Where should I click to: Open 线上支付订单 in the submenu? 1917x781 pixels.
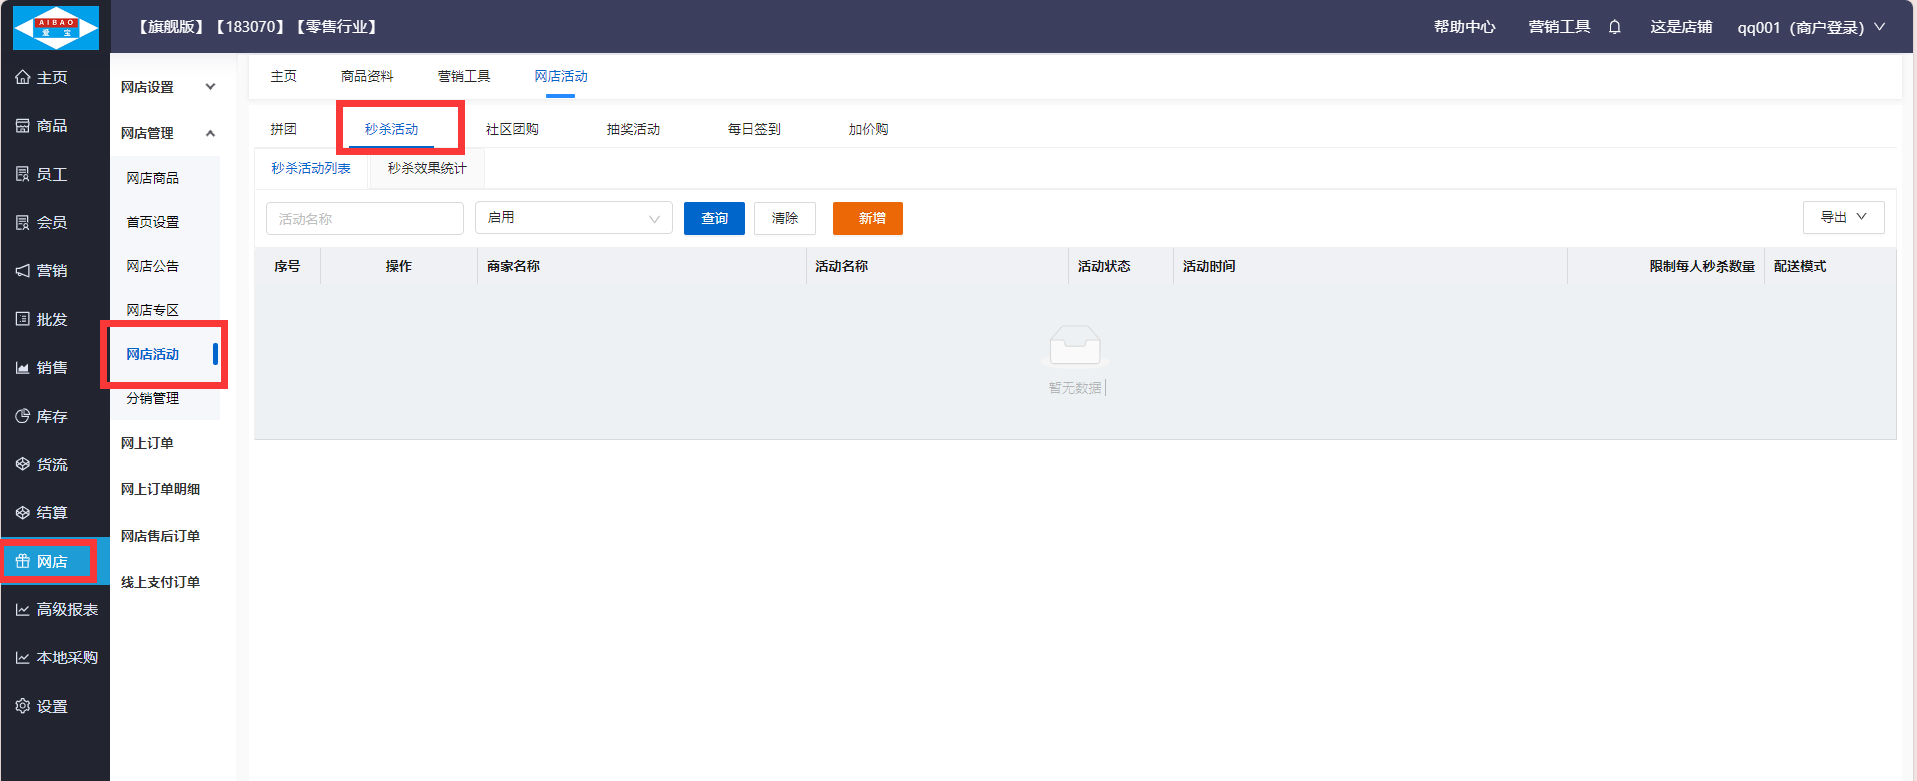point(160,582)
